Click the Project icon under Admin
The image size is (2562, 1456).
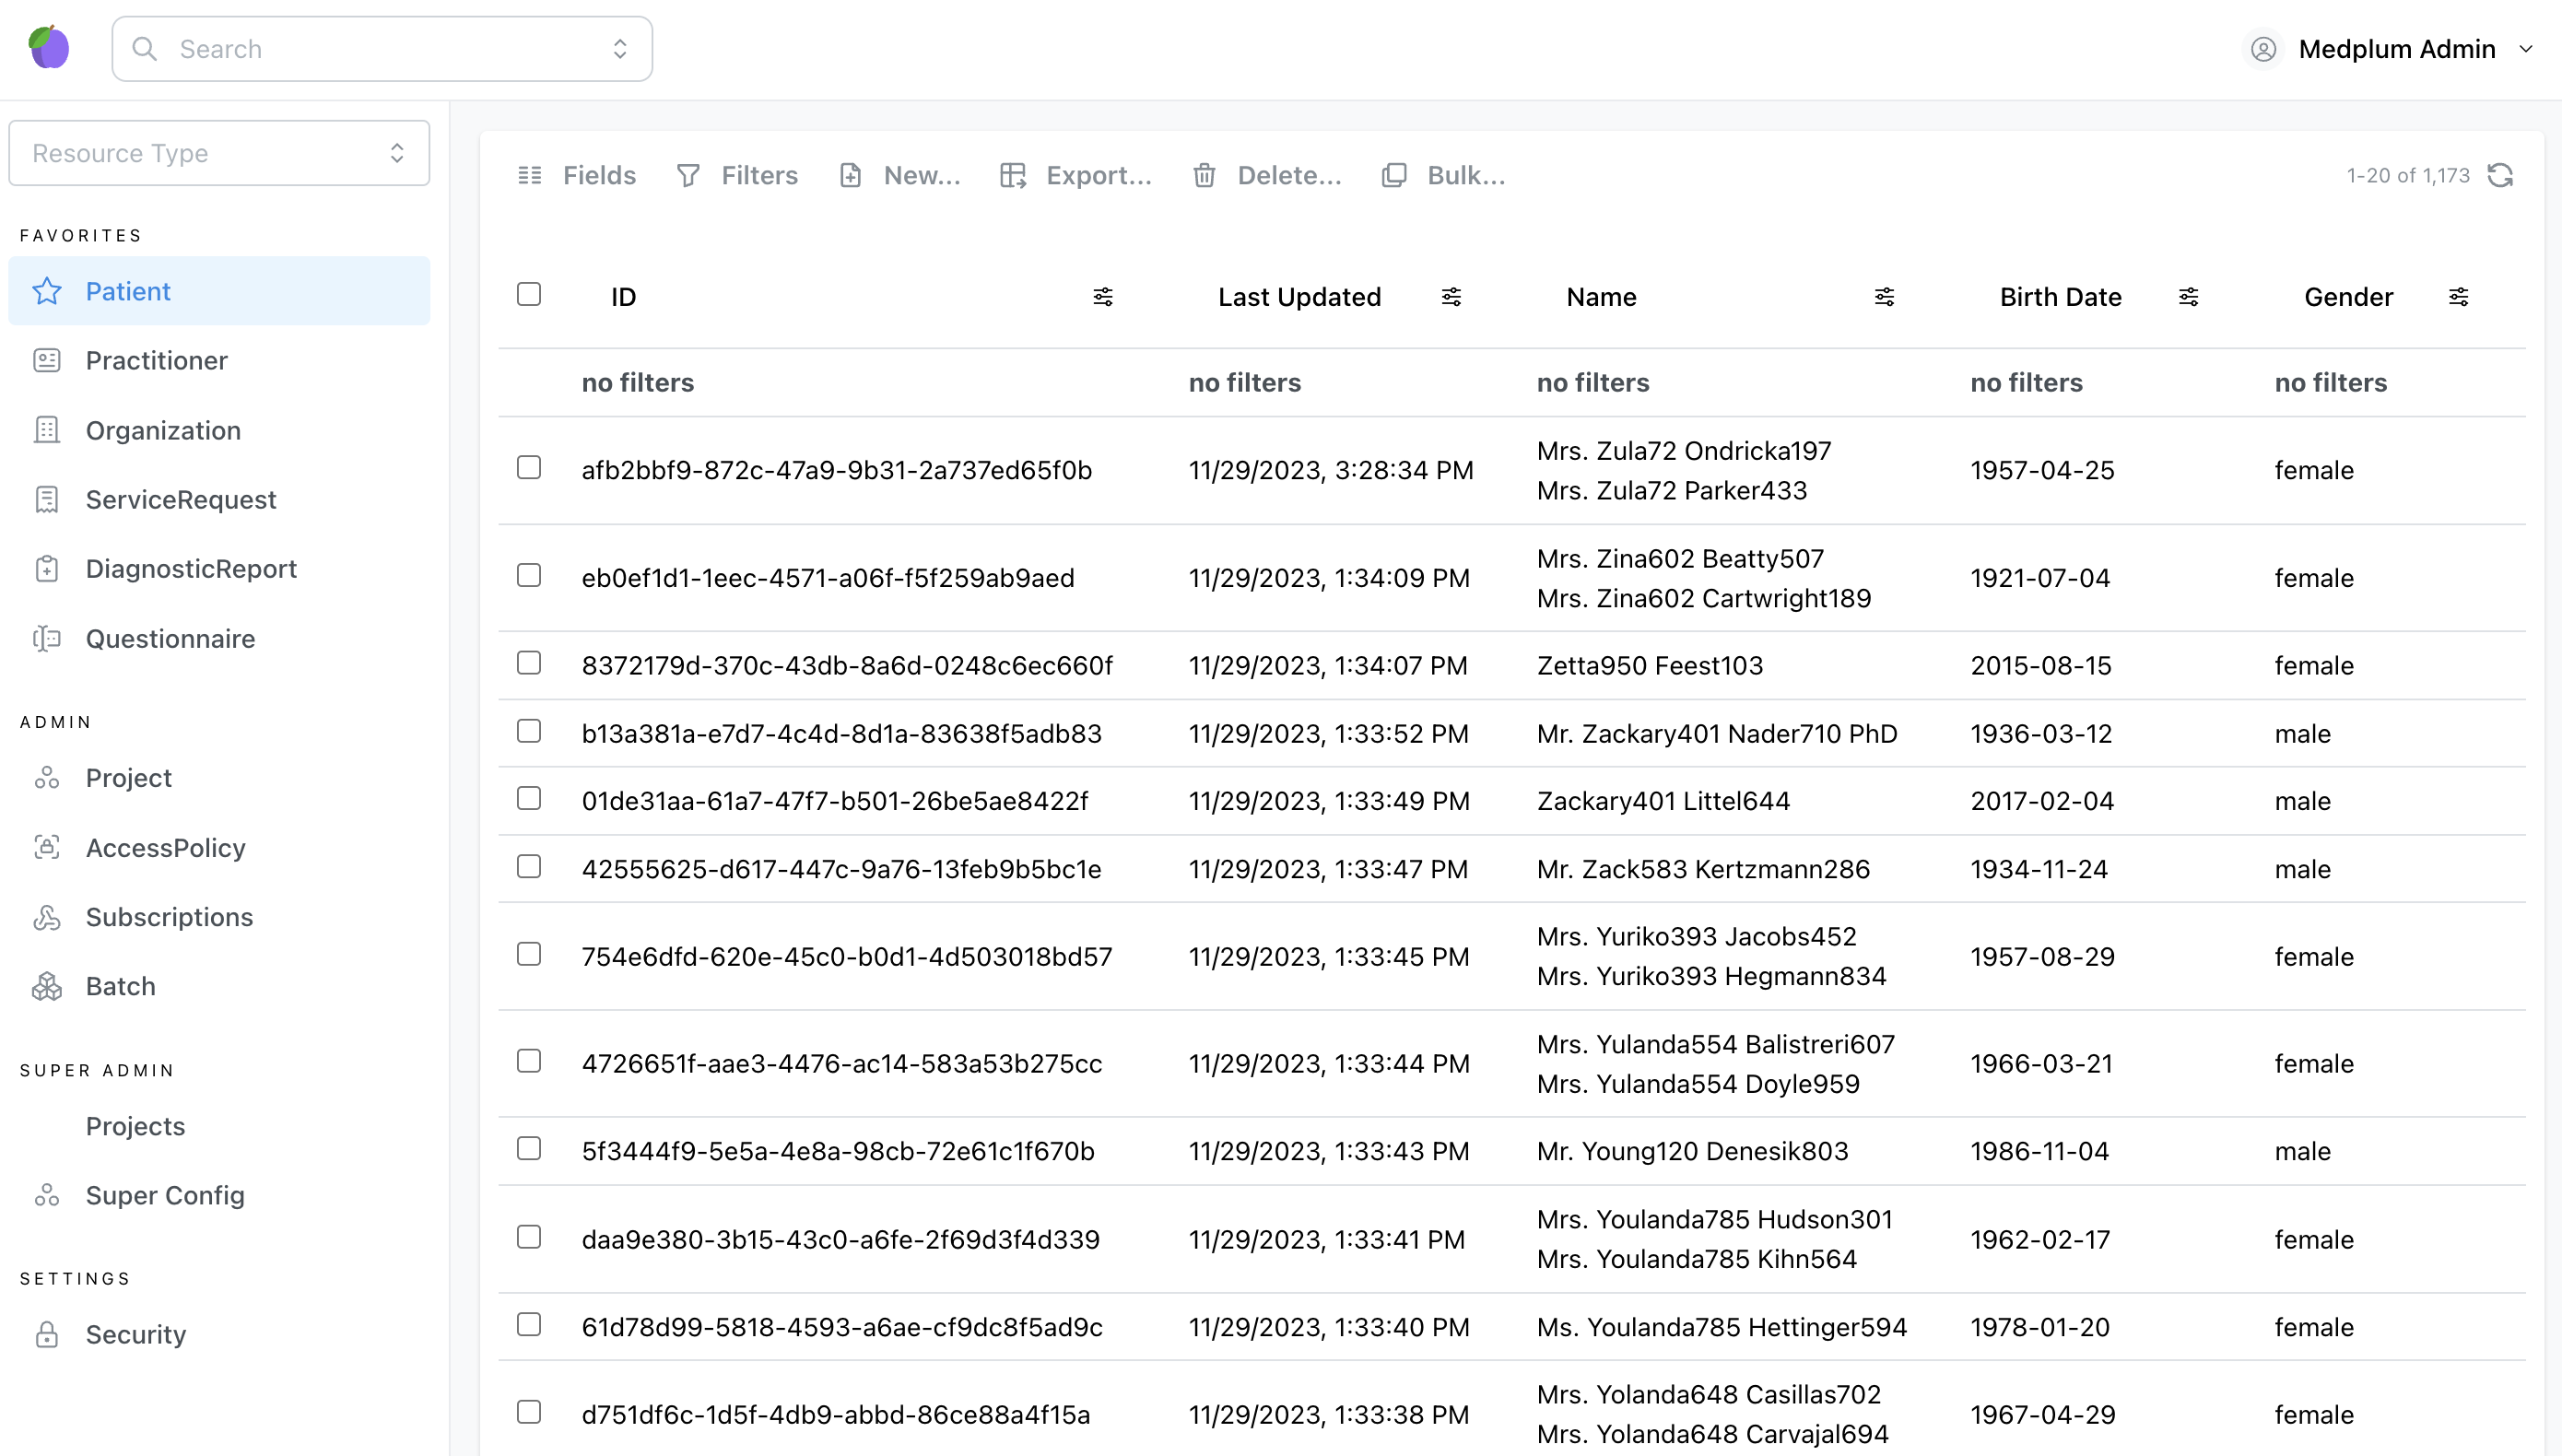pos(47,778)
